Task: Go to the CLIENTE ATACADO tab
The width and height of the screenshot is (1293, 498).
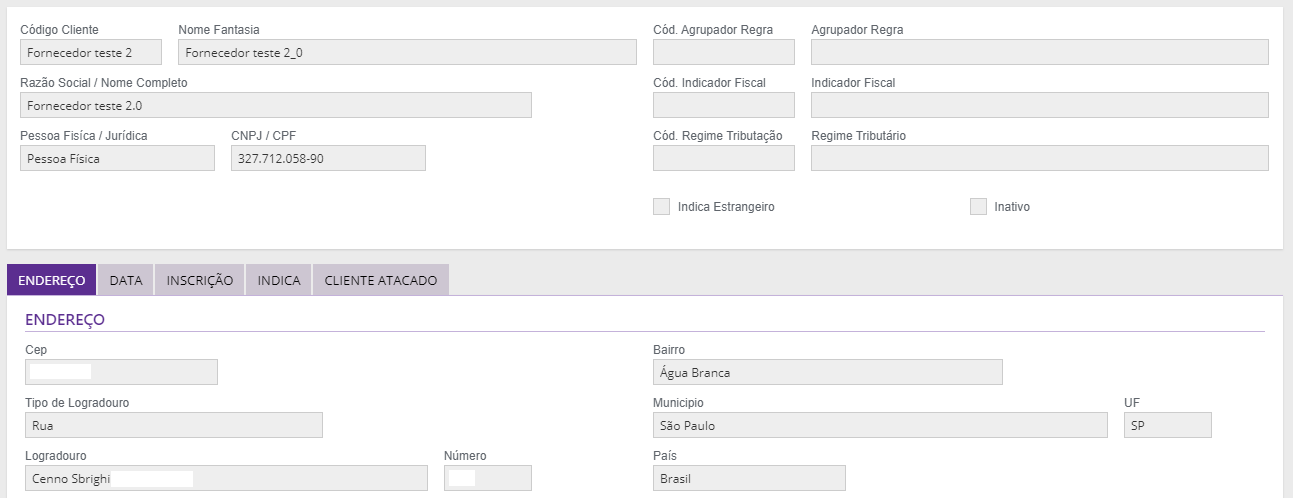Action: point(381,280)
